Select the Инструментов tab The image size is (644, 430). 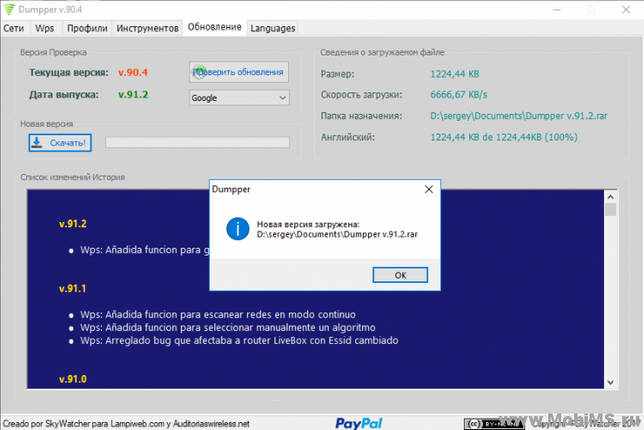pos(147,28)
